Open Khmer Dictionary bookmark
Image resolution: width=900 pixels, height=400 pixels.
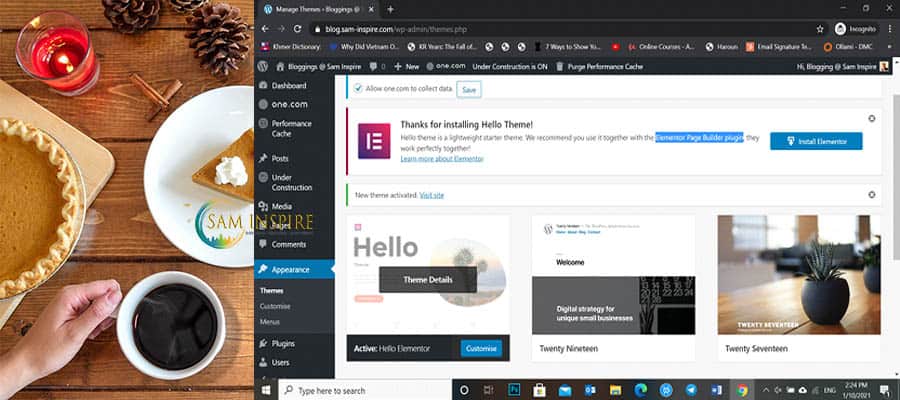290,47
